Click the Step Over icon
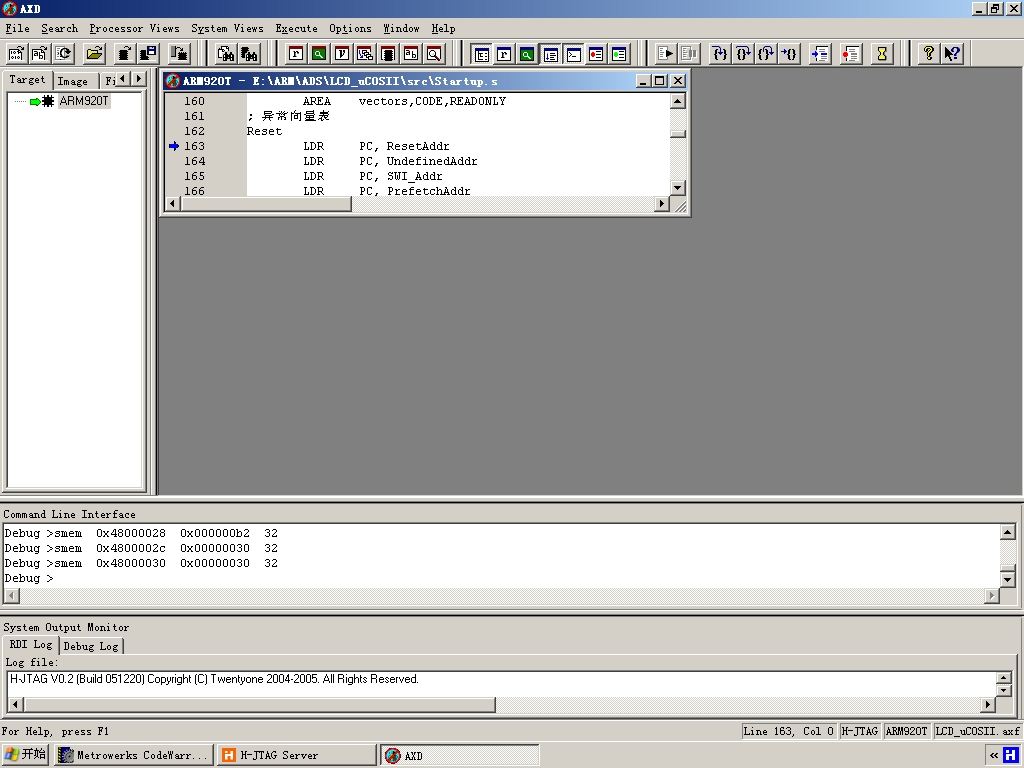Screen dimensions: 1024x768 click(x=743, y=54)
